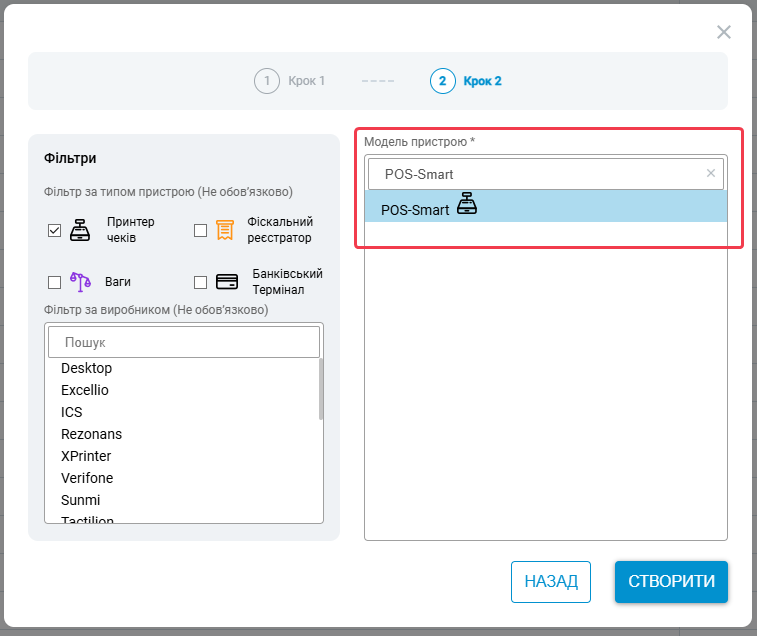Click the step 2 number circle

coord(442,81)
